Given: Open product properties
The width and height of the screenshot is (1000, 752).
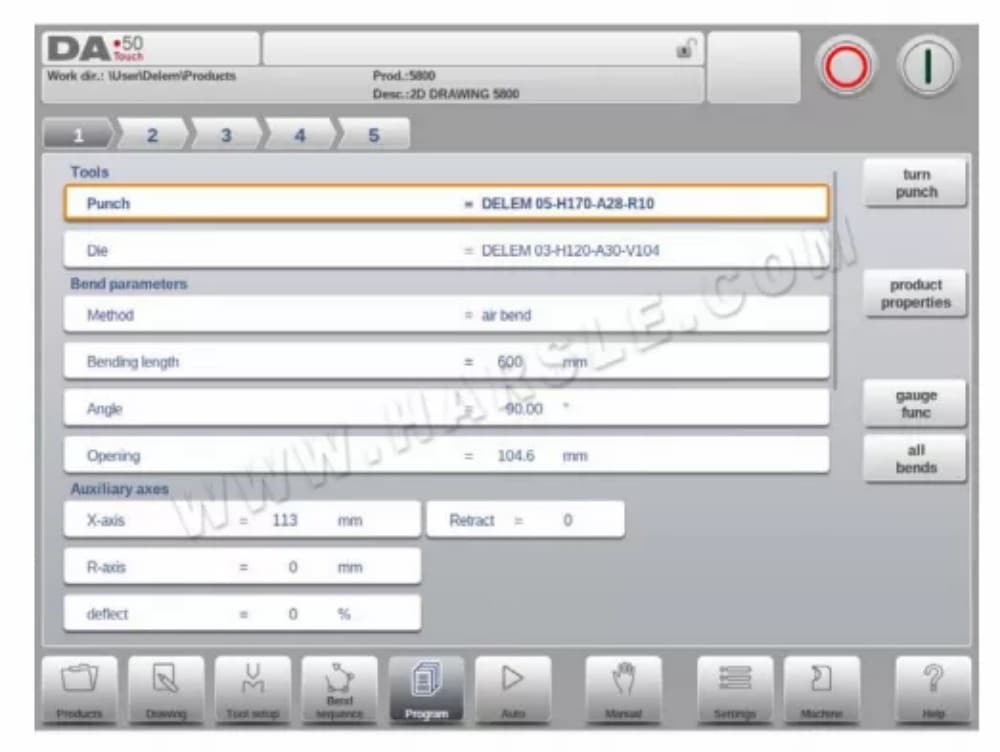Looking at the screenshot, I should (x=916, y=293).
